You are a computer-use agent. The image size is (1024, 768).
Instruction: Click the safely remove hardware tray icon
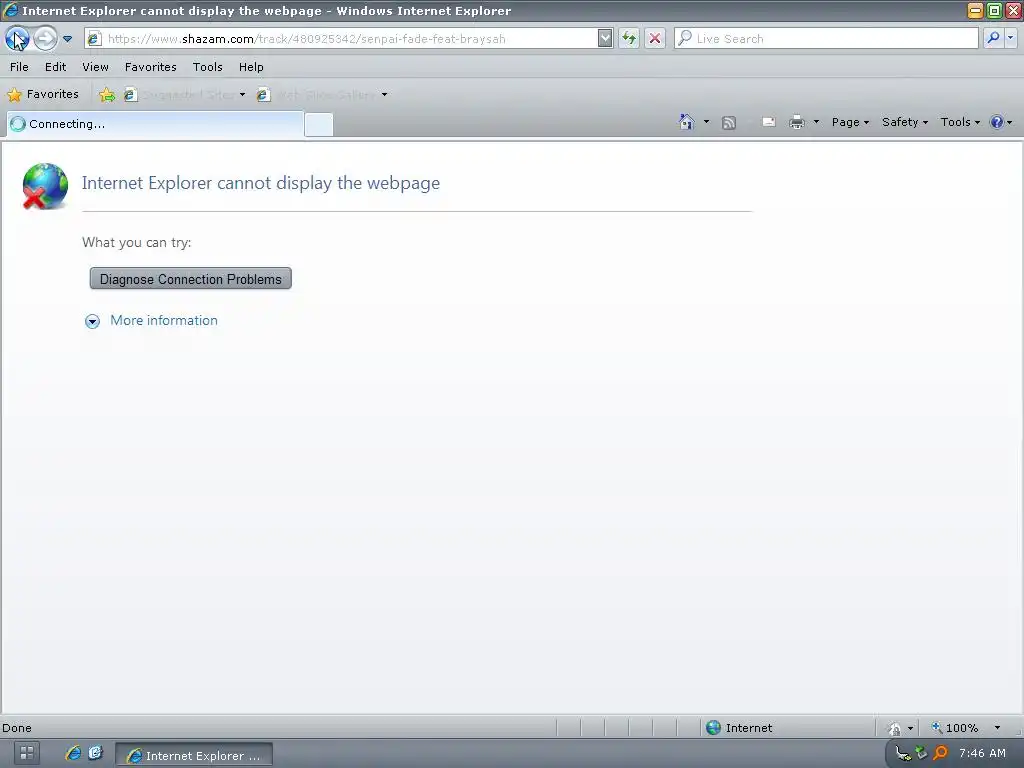pyautogui.click(x=921, y=753)
